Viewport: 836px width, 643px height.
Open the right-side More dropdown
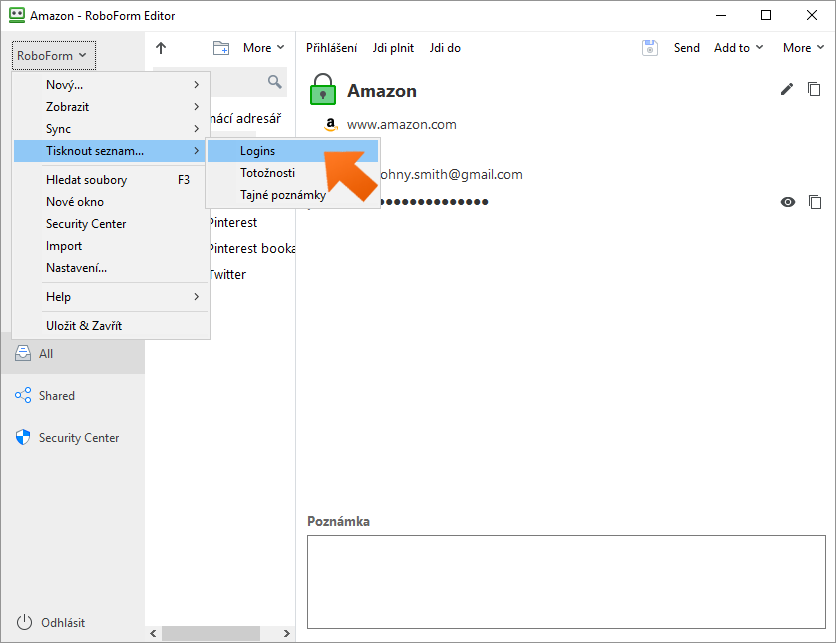(803, 48)
